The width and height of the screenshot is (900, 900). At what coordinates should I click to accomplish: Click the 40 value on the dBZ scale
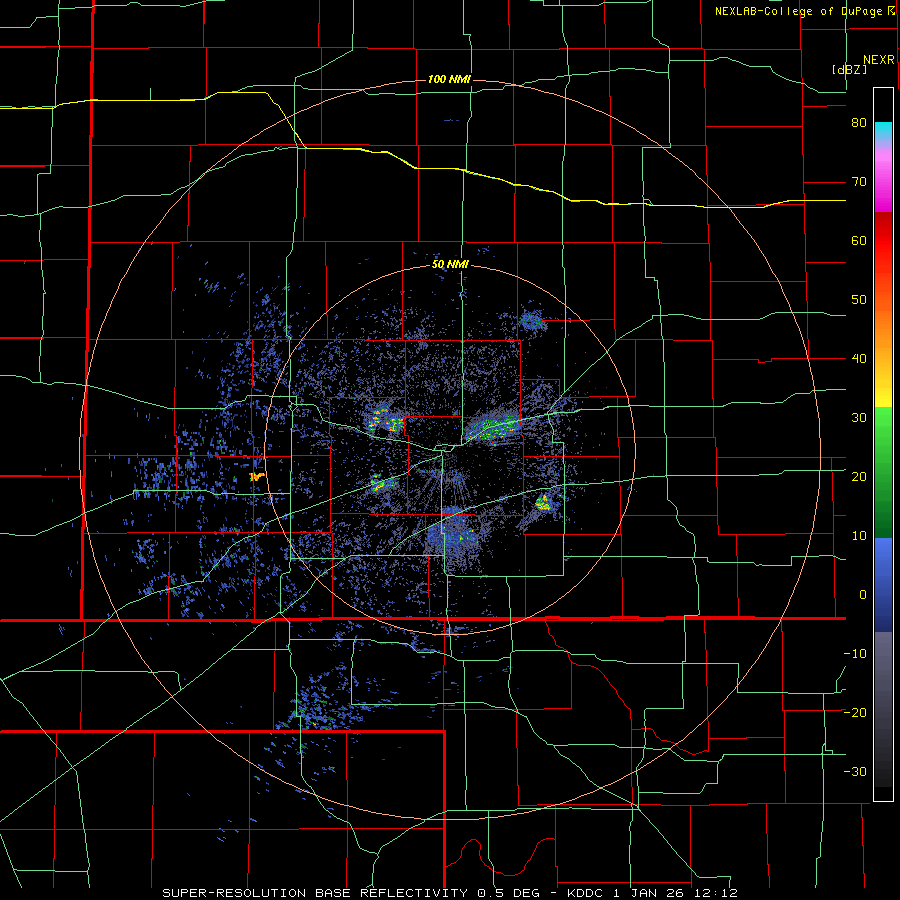pos(859,359)
